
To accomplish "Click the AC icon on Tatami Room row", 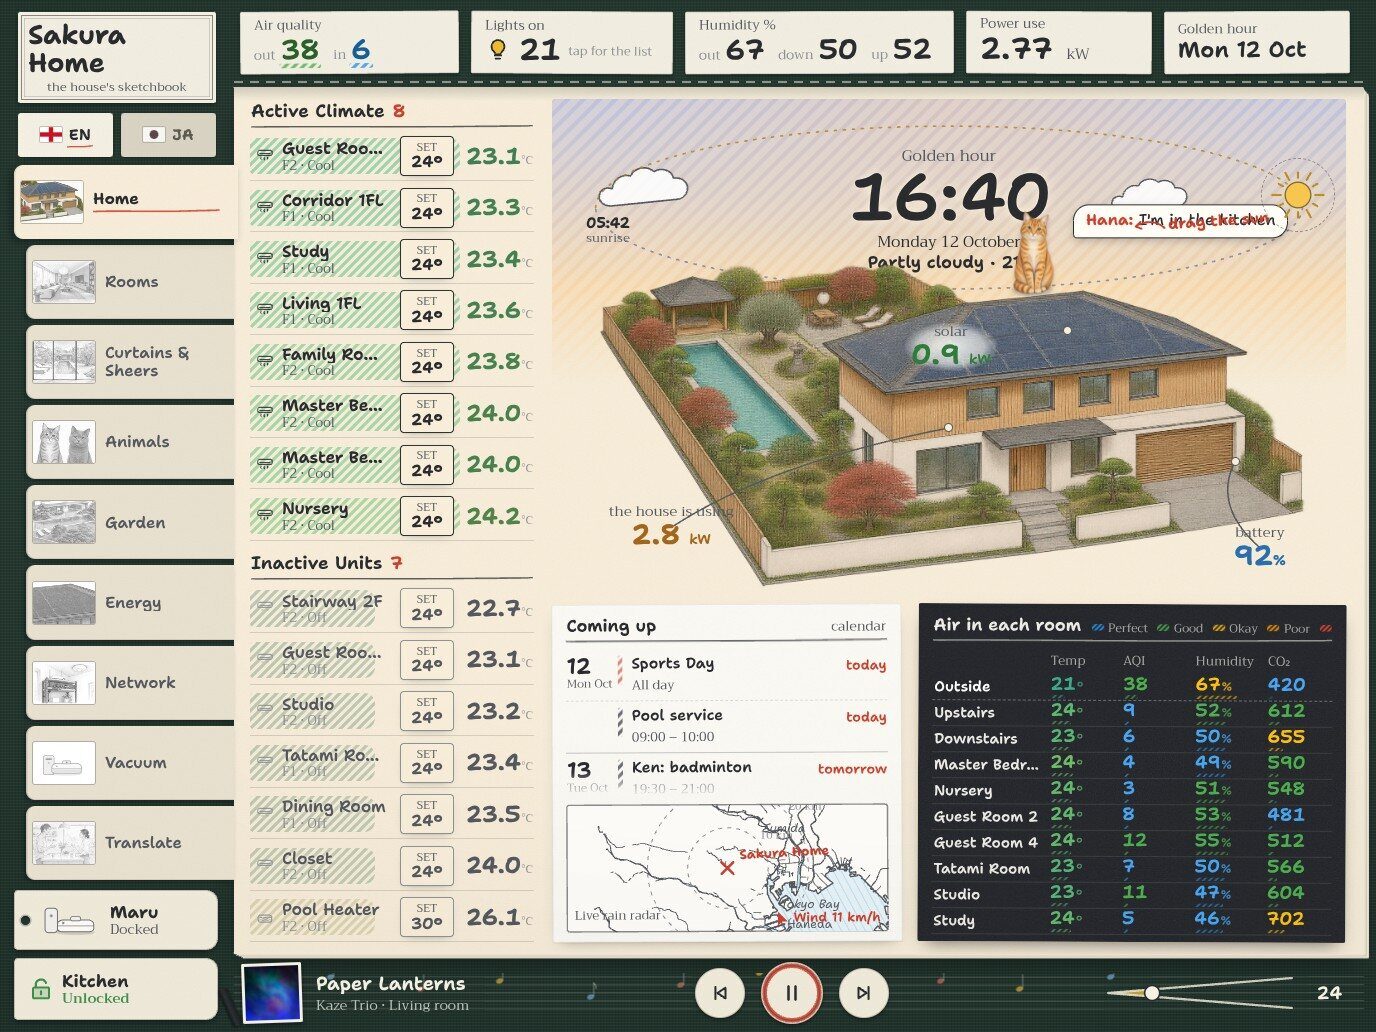I will click(265, 763).
